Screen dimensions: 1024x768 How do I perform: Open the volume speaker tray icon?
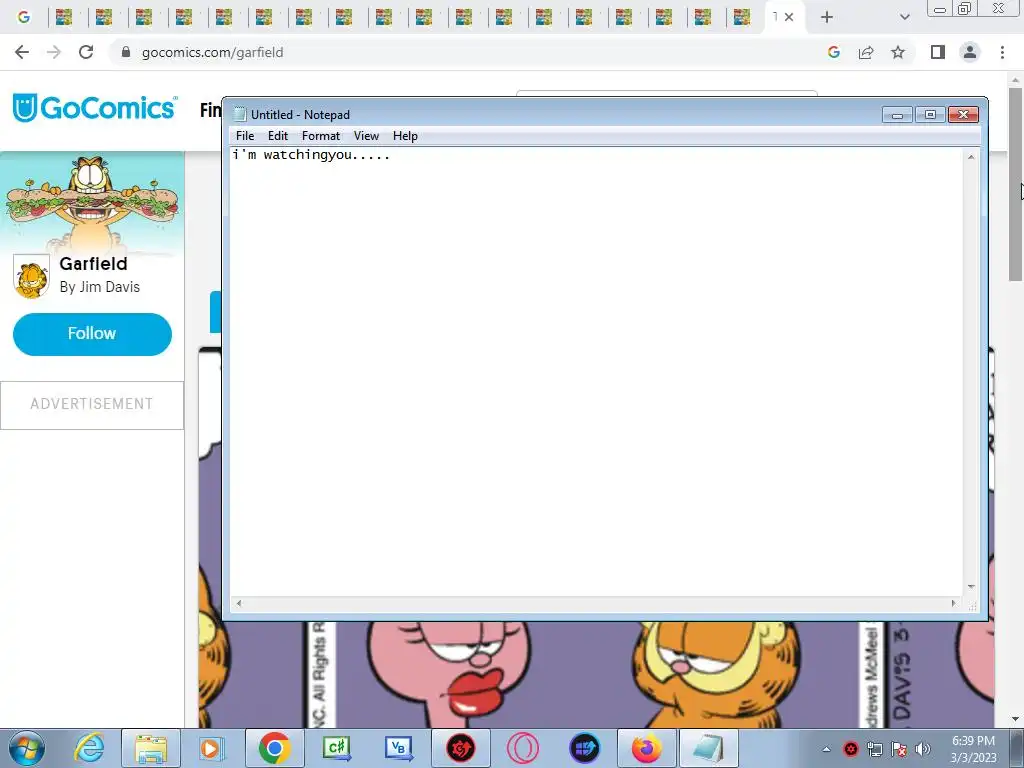click(923, 749)
